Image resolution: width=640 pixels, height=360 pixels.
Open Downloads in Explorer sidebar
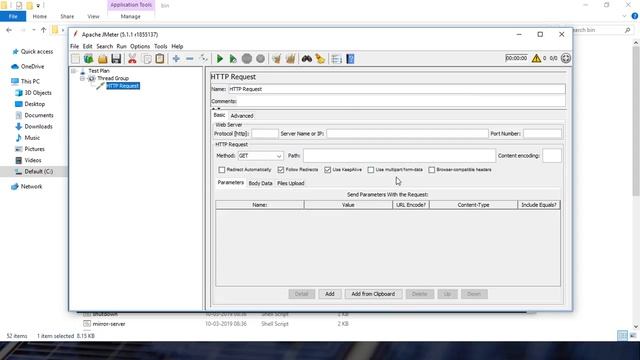coord(38,127)
